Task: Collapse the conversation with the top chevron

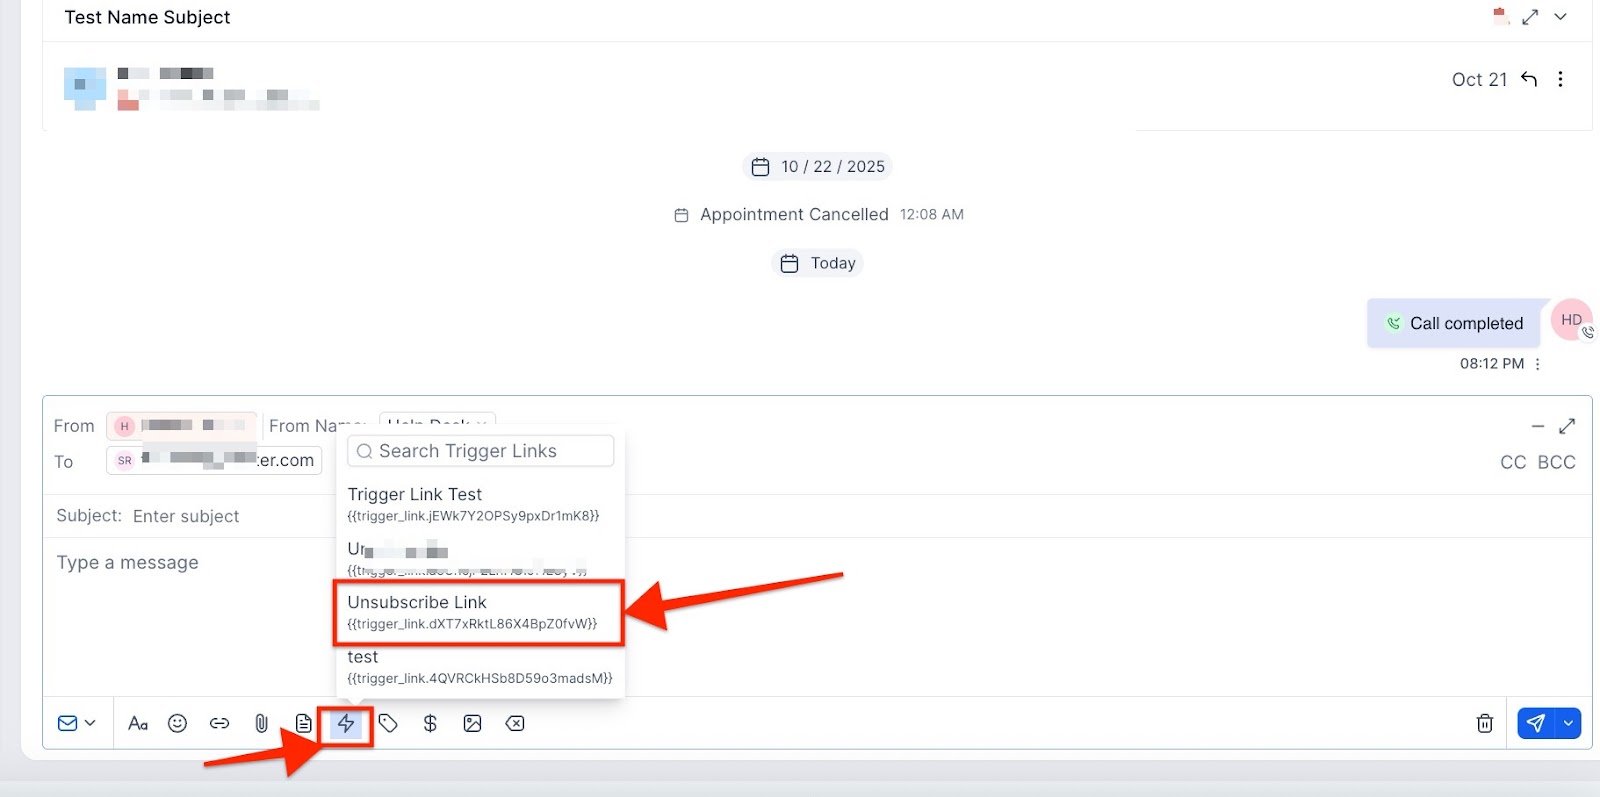Action: coord(1560,17)
